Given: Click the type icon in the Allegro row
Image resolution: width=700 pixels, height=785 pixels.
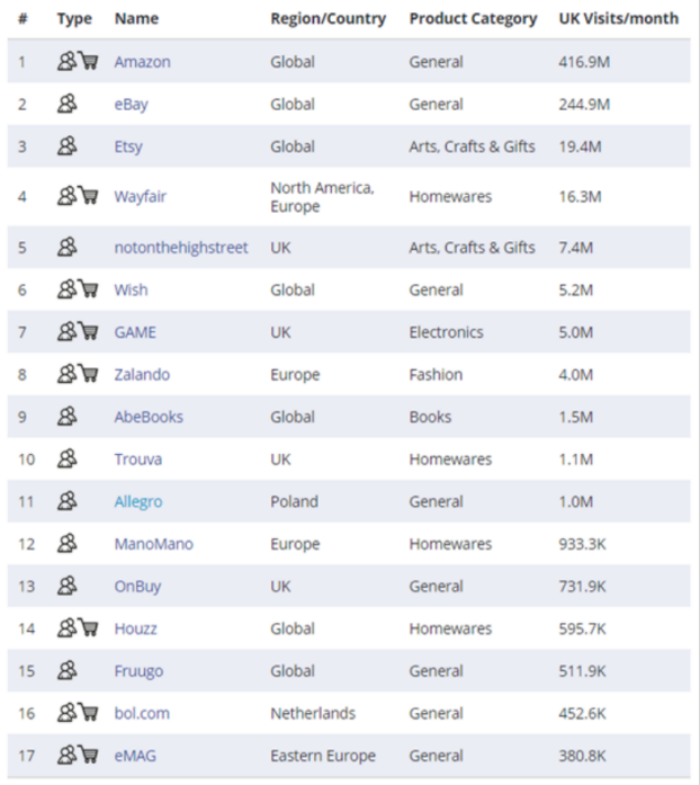Looking at the screenshot, I should click(x=68, y=502).
